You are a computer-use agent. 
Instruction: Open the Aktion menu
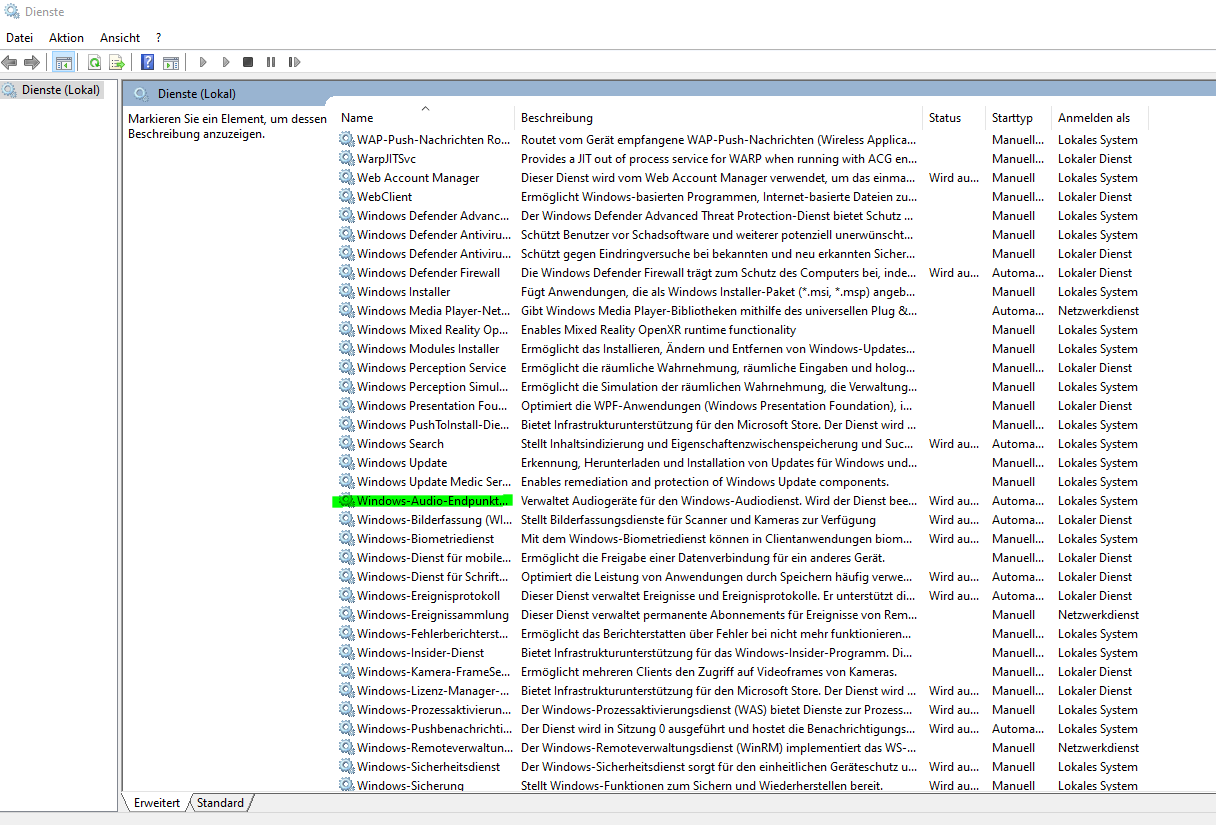pyautogui.click(x=66, y=37)
